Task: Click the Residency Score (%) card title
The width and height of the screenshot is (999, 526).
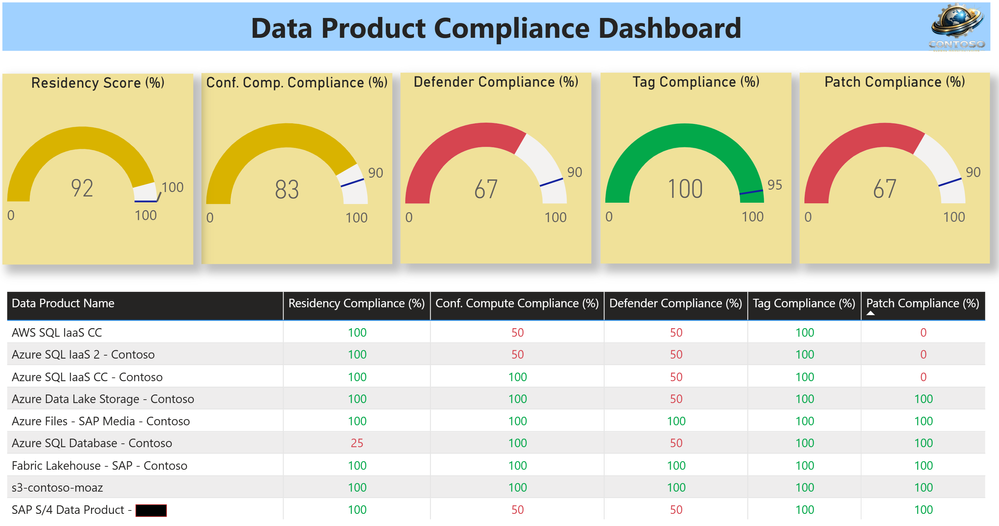Action: click(98, 83)
